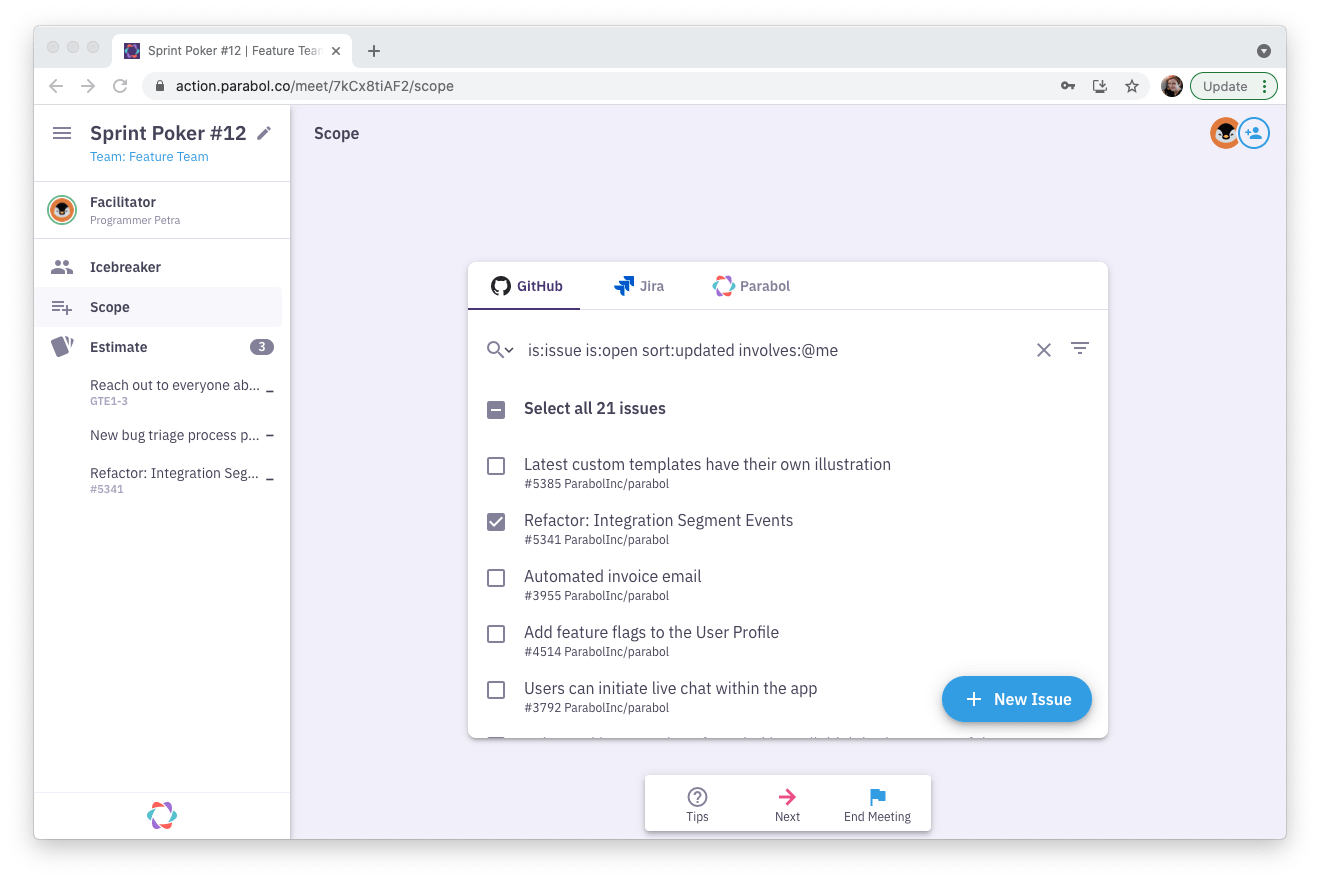This screenshot has height=881, width=1320.
Task: Uncheck Refactor: Integration Segment Events
Action: point(496,522)
